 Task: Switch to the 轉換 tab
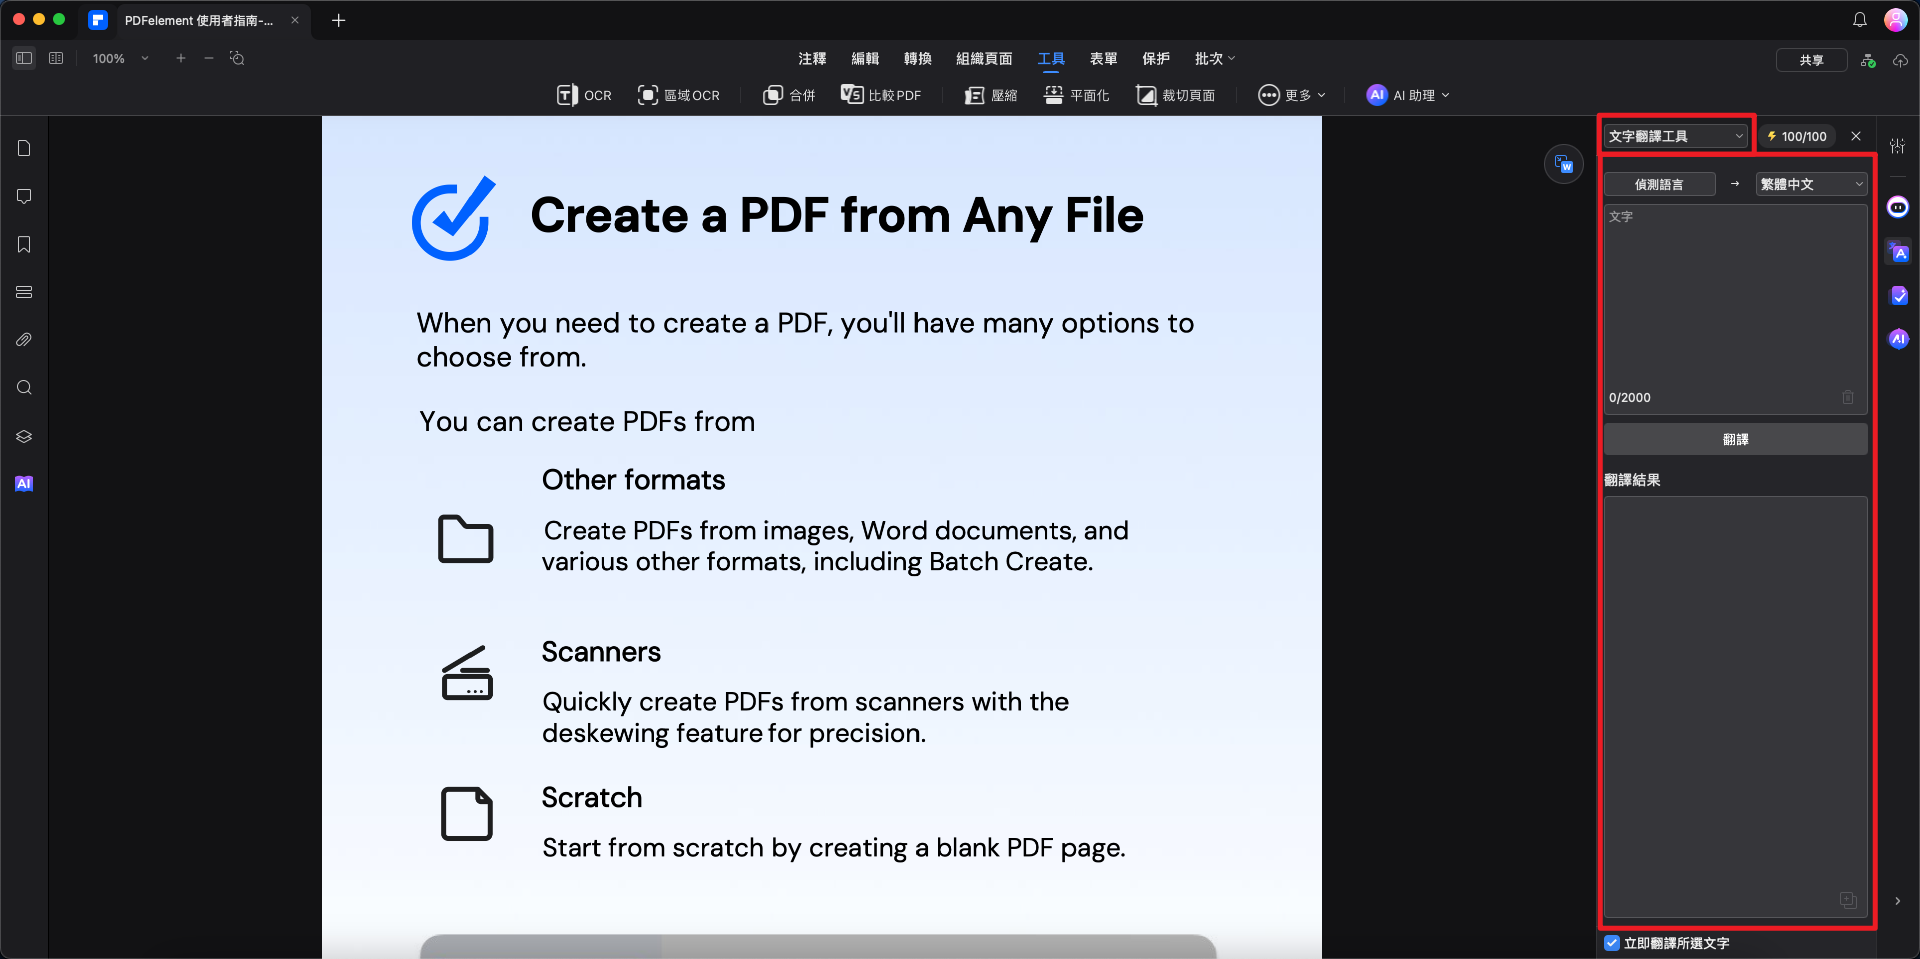point(918,59)
